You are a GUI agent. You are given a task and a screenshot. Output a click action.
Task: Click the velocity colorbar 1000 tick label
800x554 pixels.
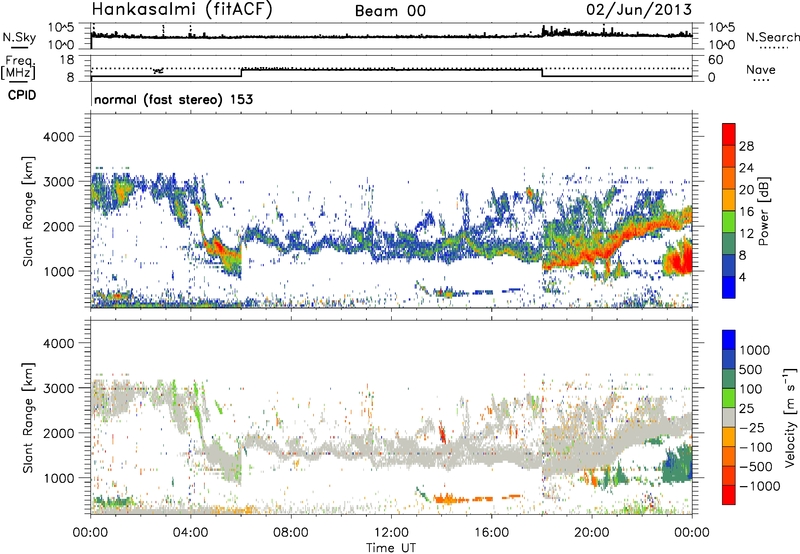pyautogui.click(x=754, y=350)
